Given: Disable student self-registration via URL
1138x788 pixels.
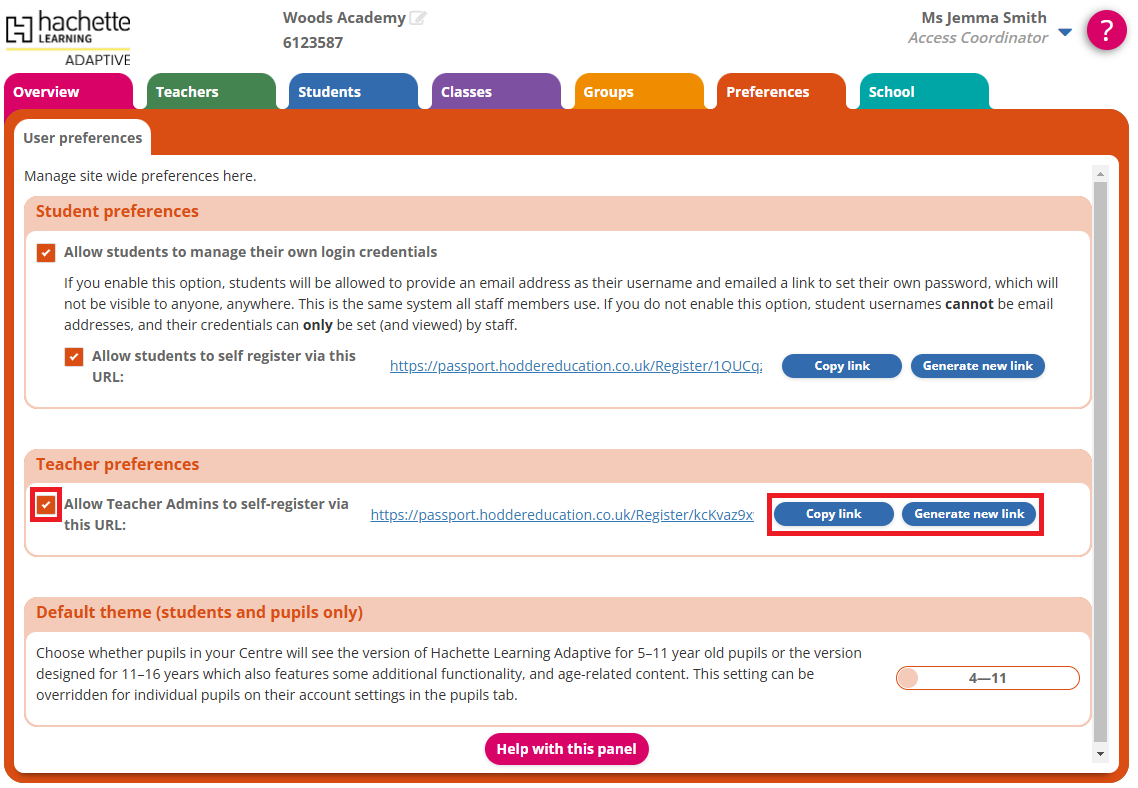Looking at the screenshot, I should point(73,356).
